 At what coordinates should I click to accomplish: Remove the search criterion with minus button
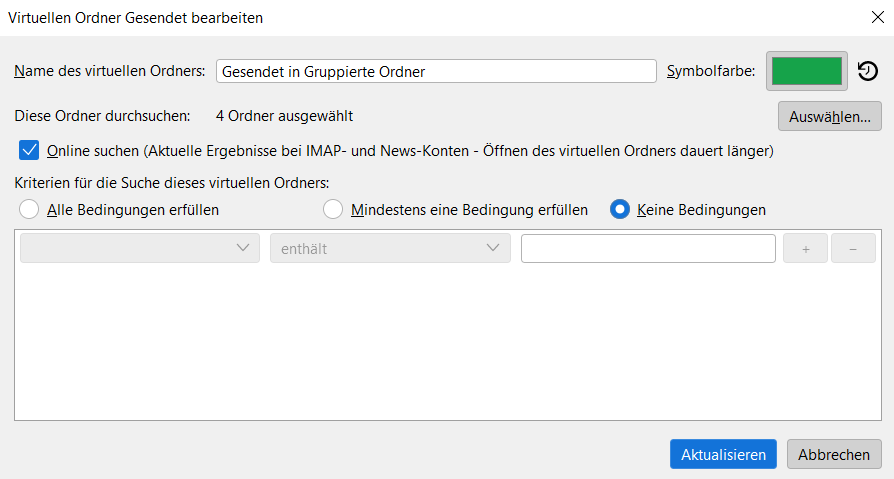(853, 249)
